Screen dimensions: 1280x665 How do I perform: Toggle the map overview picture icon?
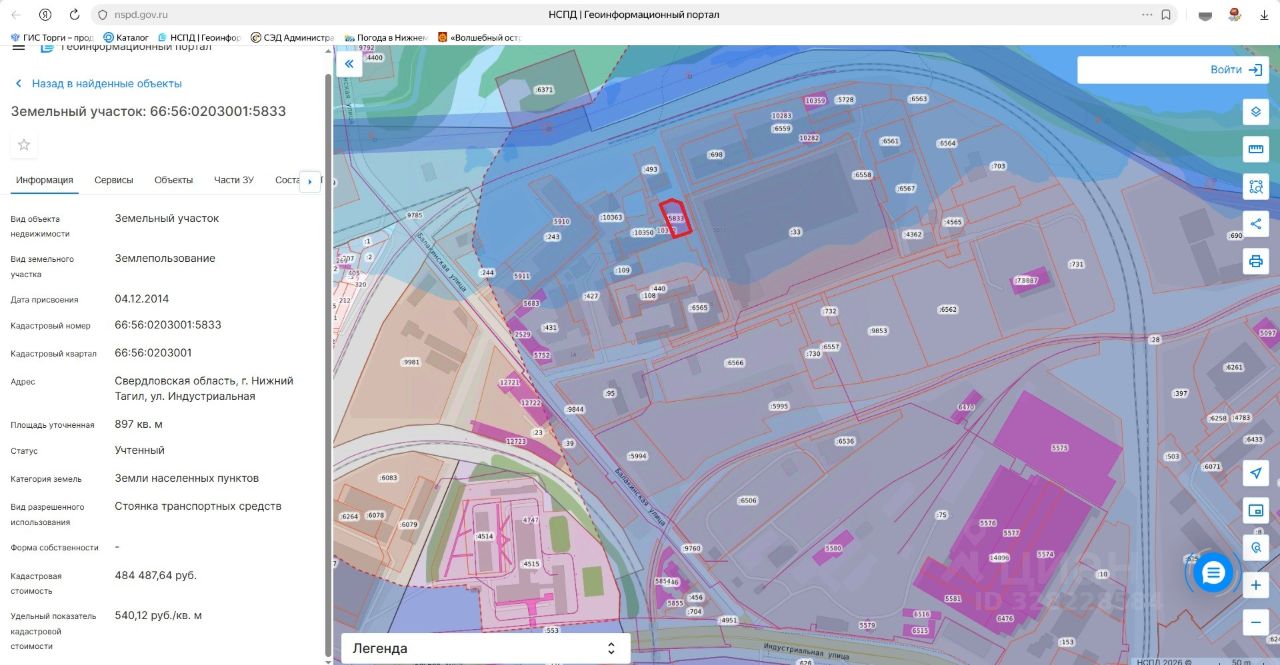click(x=1255, y=511)
